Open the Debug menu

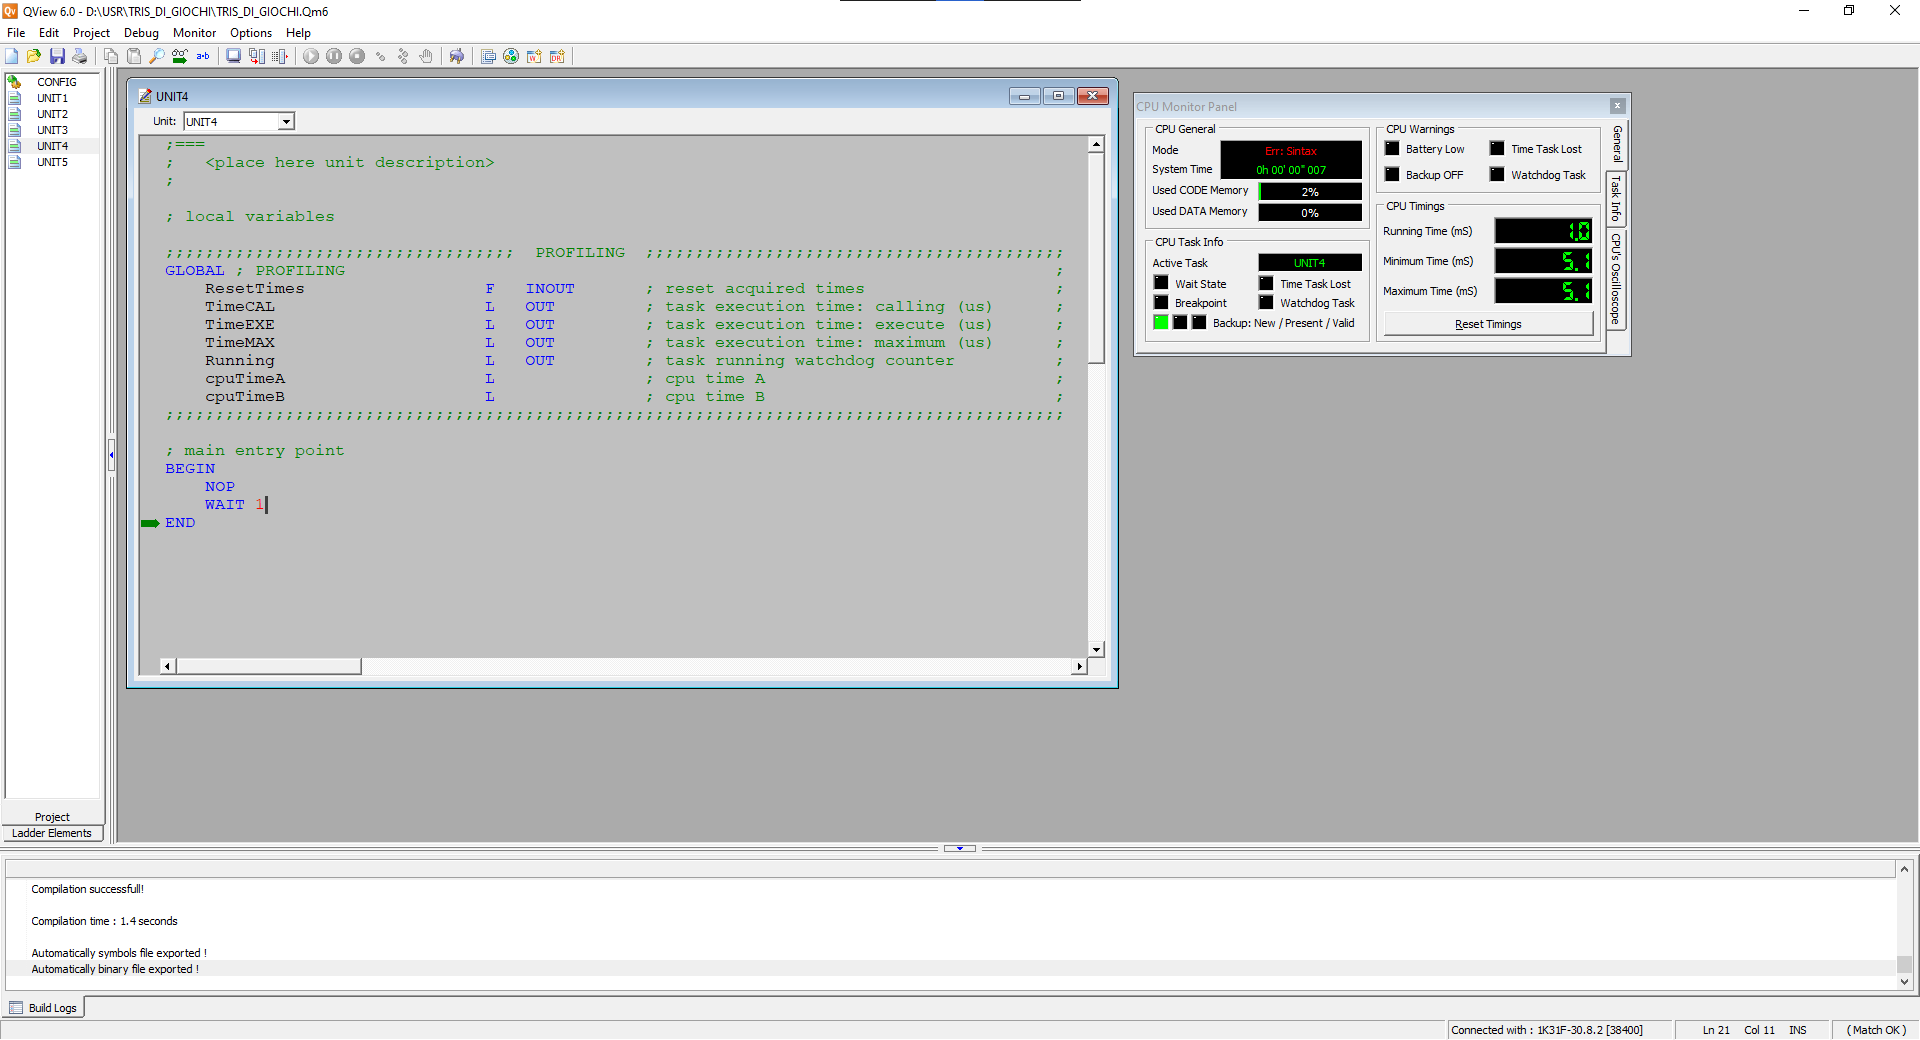point(141,33)
